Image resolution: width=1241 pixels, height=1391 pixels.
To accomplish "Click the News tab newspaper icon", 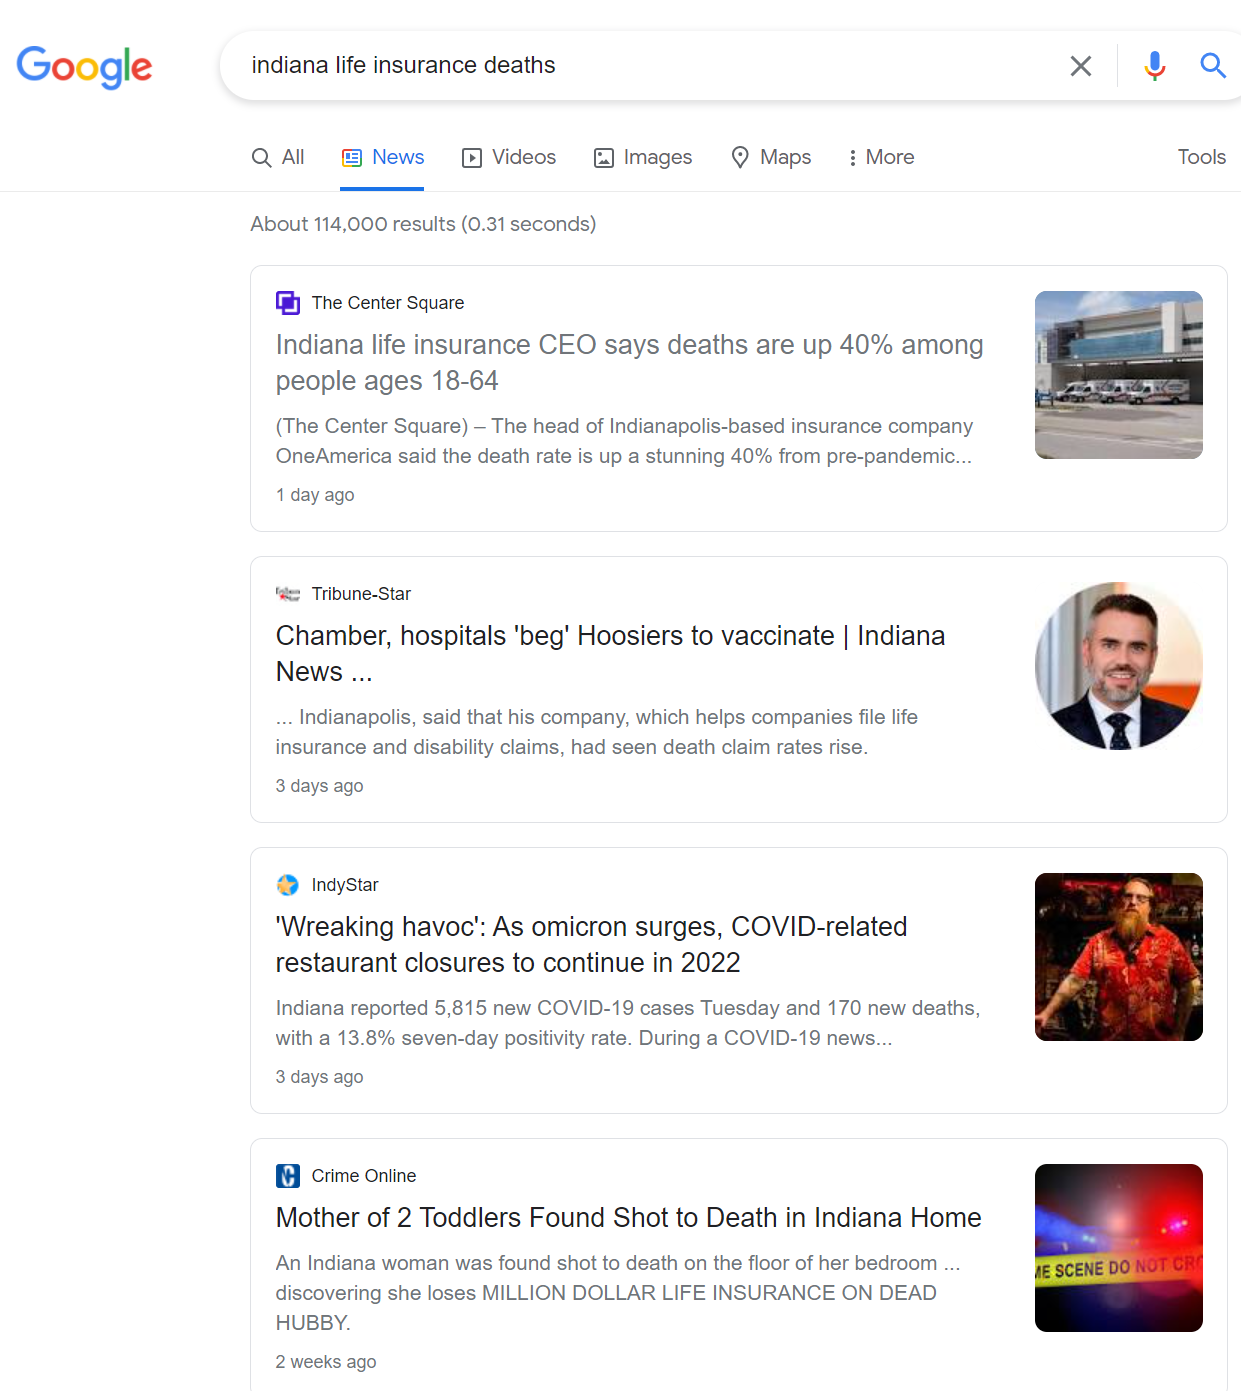I will 352,158.
